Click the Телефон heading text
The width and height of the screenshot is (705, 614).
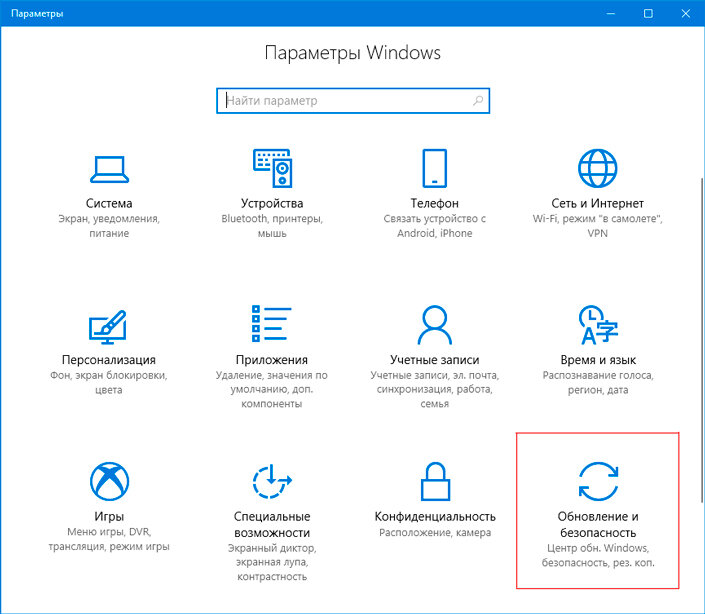coord(435,204)
